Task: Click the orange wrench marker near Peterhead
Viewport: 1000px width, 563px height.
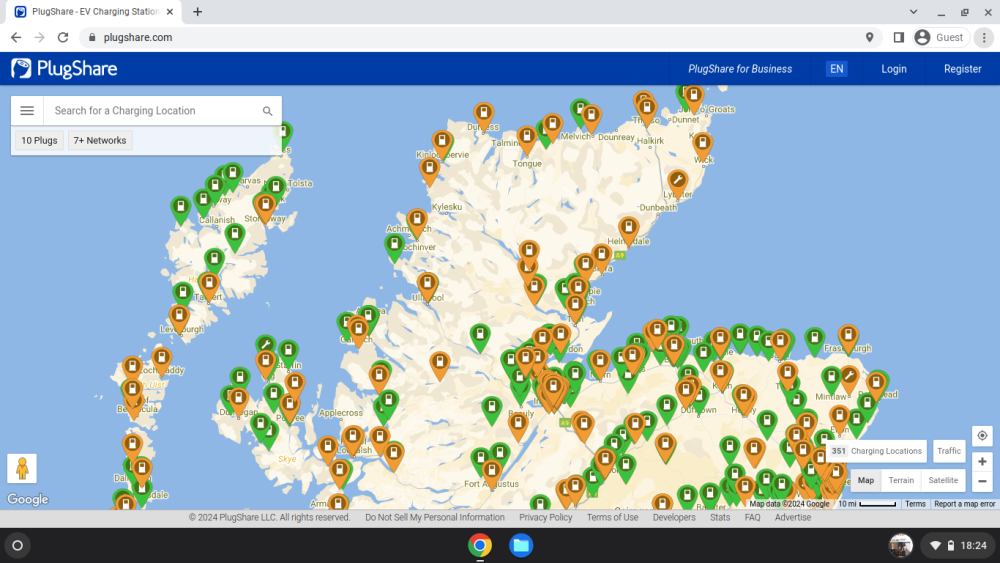Action: (849, 377)
